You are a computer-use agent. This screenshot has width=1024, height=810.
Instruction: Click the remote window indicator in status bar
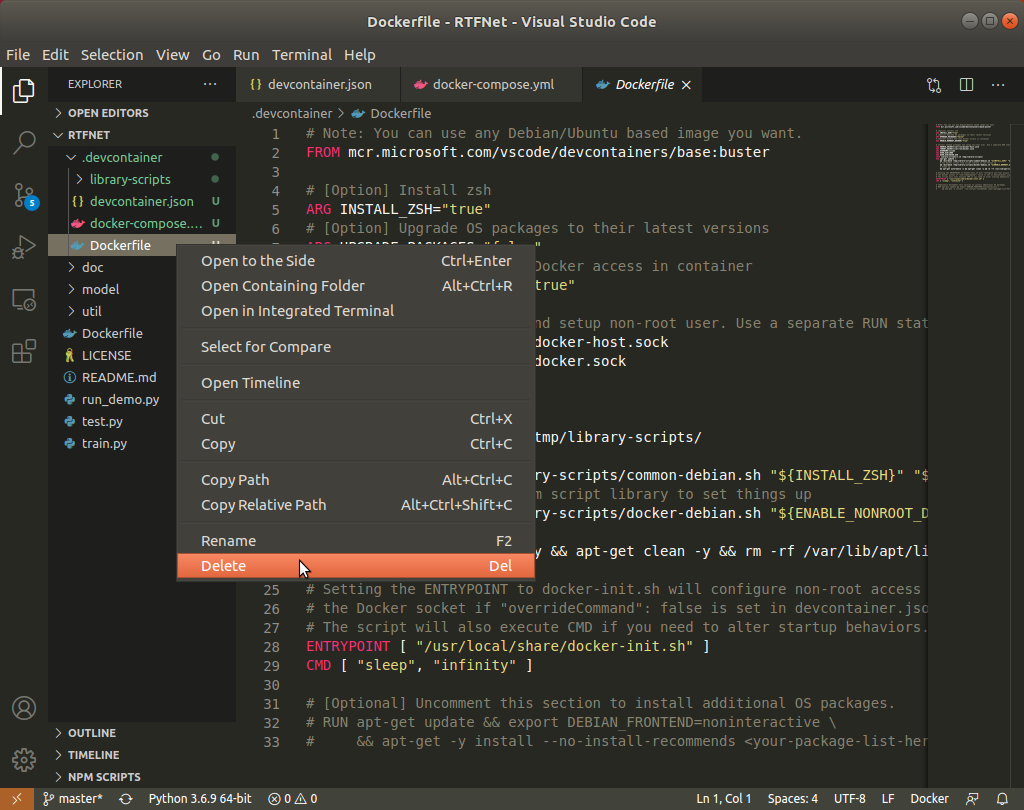17,798
